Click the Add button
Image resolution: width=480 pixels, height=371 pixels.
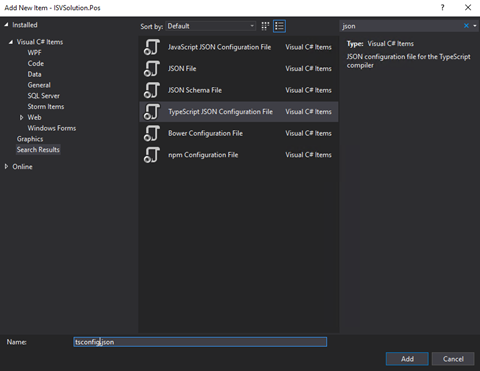pyautogui.click(x=407, y=359)
